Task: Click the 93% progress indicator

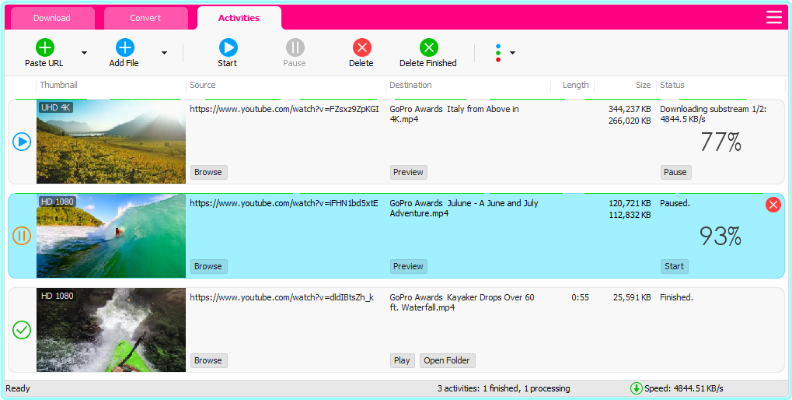Action: click(720, 236)
